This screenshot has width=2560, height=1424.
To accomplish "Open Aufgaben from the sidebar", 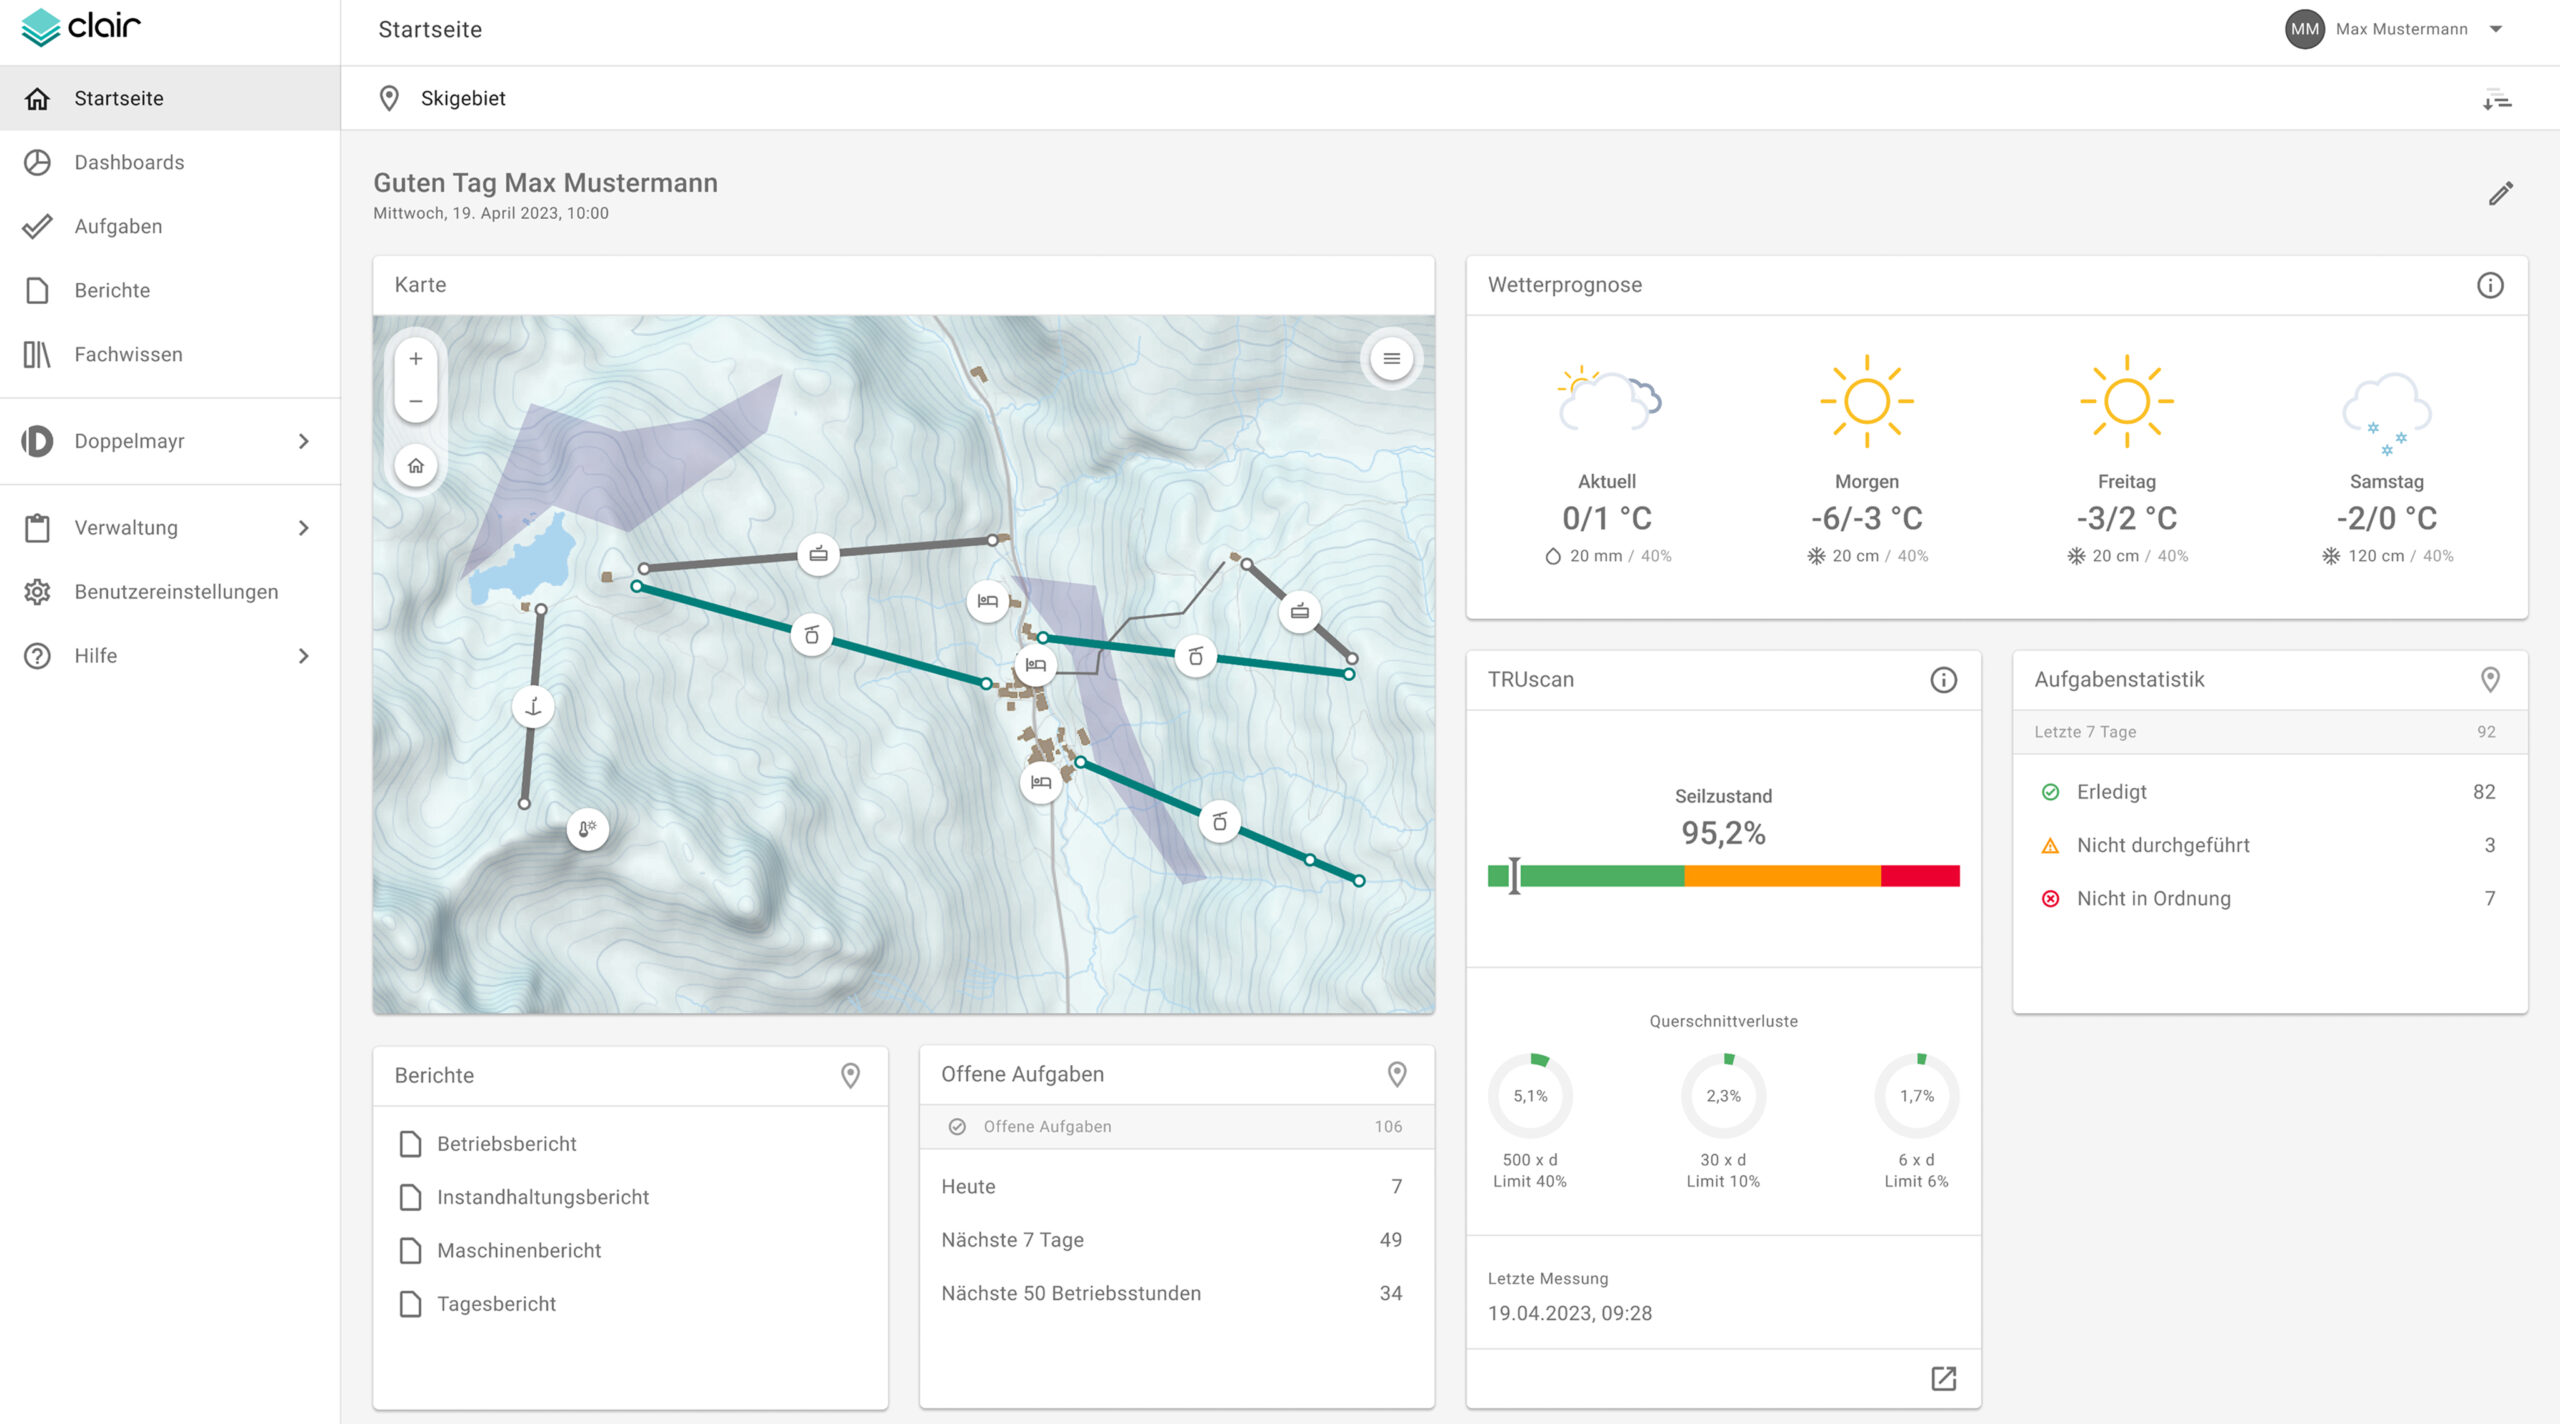I will tap(118, 226).
